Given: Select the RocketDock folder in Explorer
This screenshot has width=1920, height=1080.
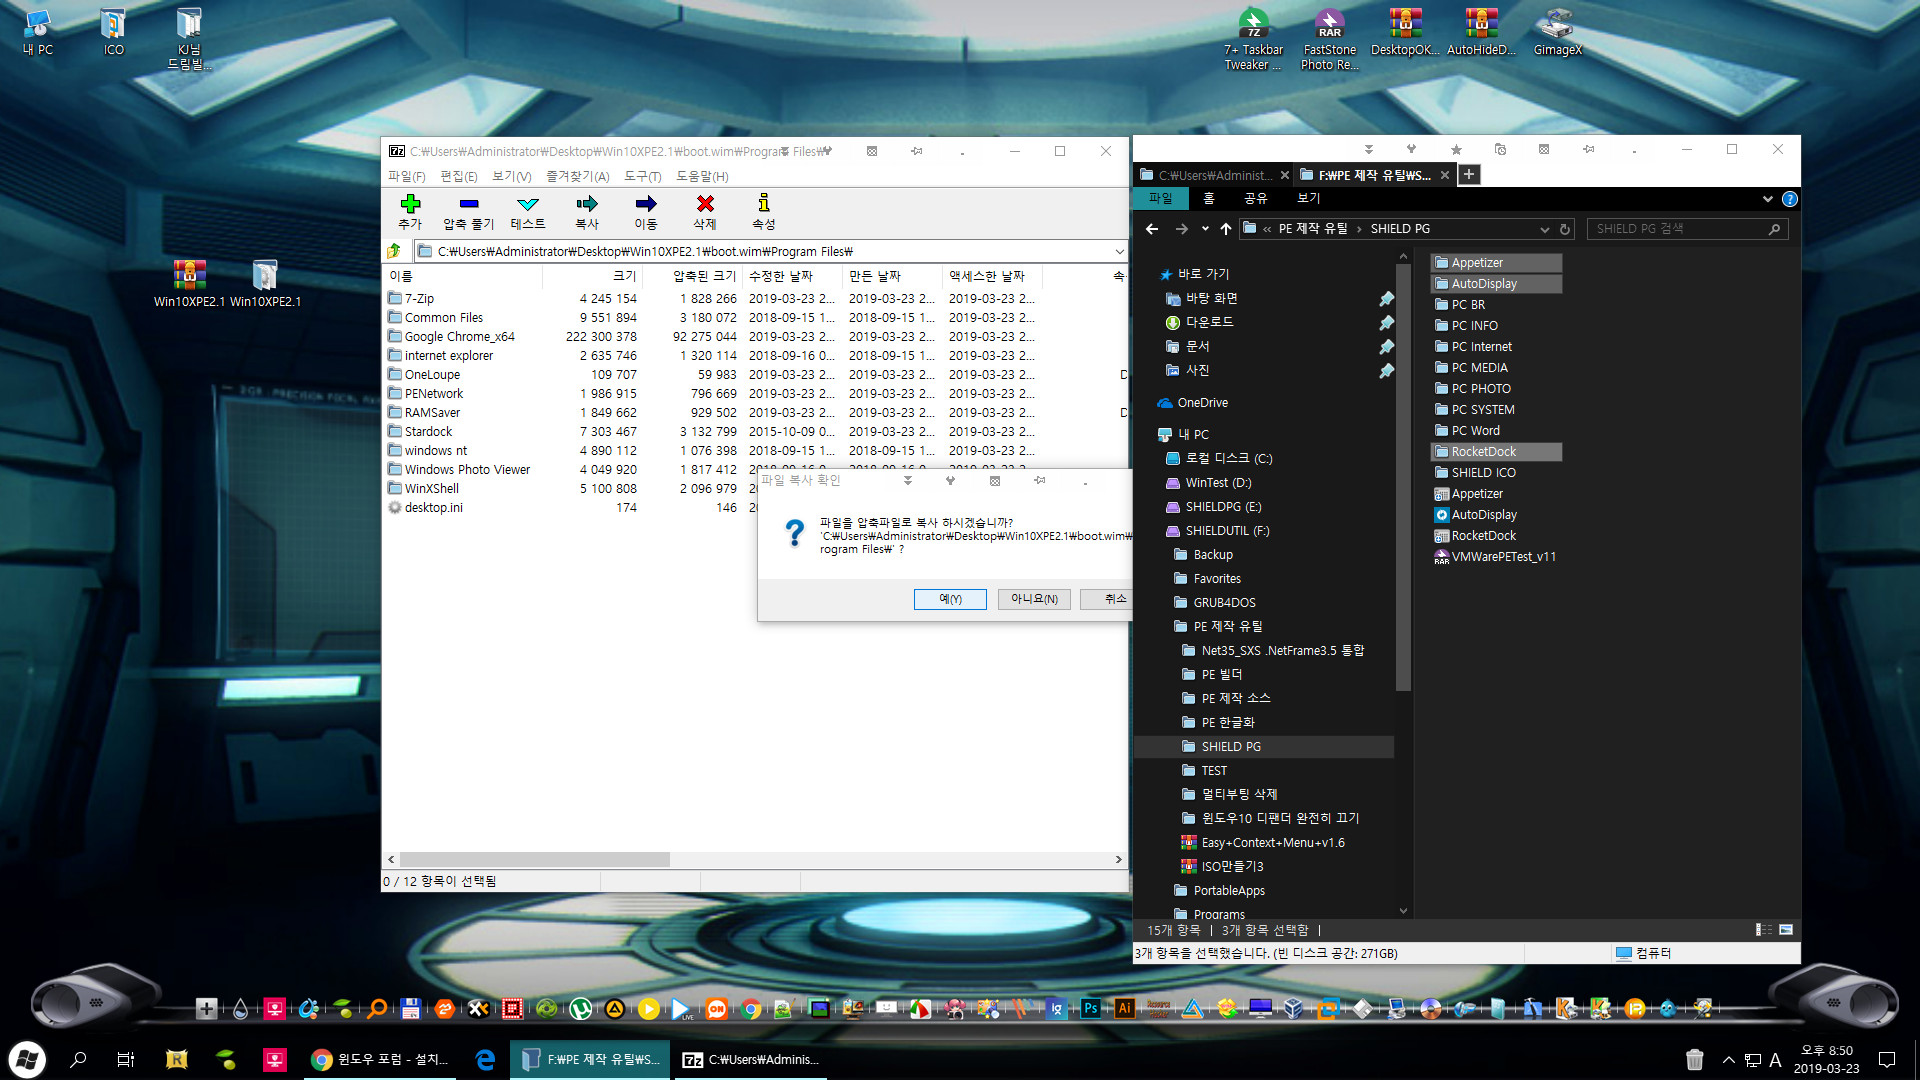Looking at the screenshot, I should pos(1496,452).
